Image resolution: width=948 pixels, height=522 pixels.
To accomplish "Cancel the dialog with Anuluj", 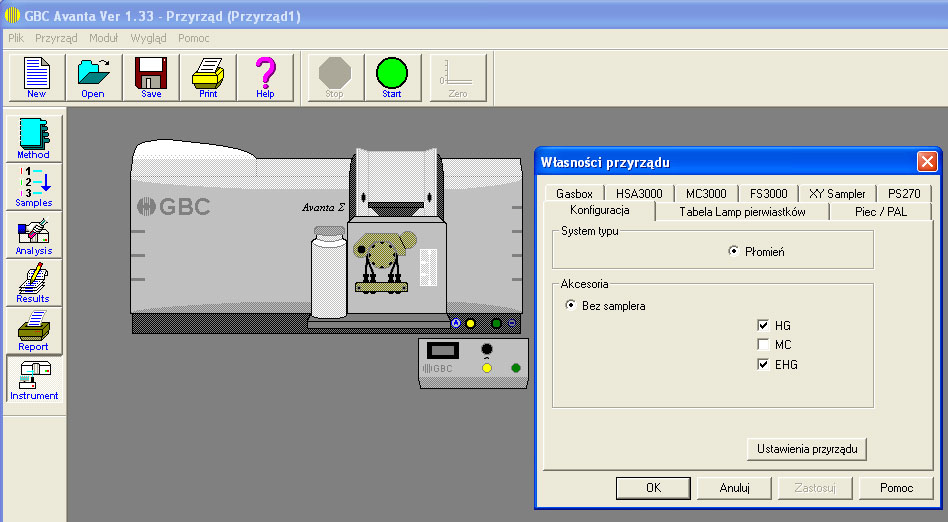I will pyautogui.click(x=735, y=488).
